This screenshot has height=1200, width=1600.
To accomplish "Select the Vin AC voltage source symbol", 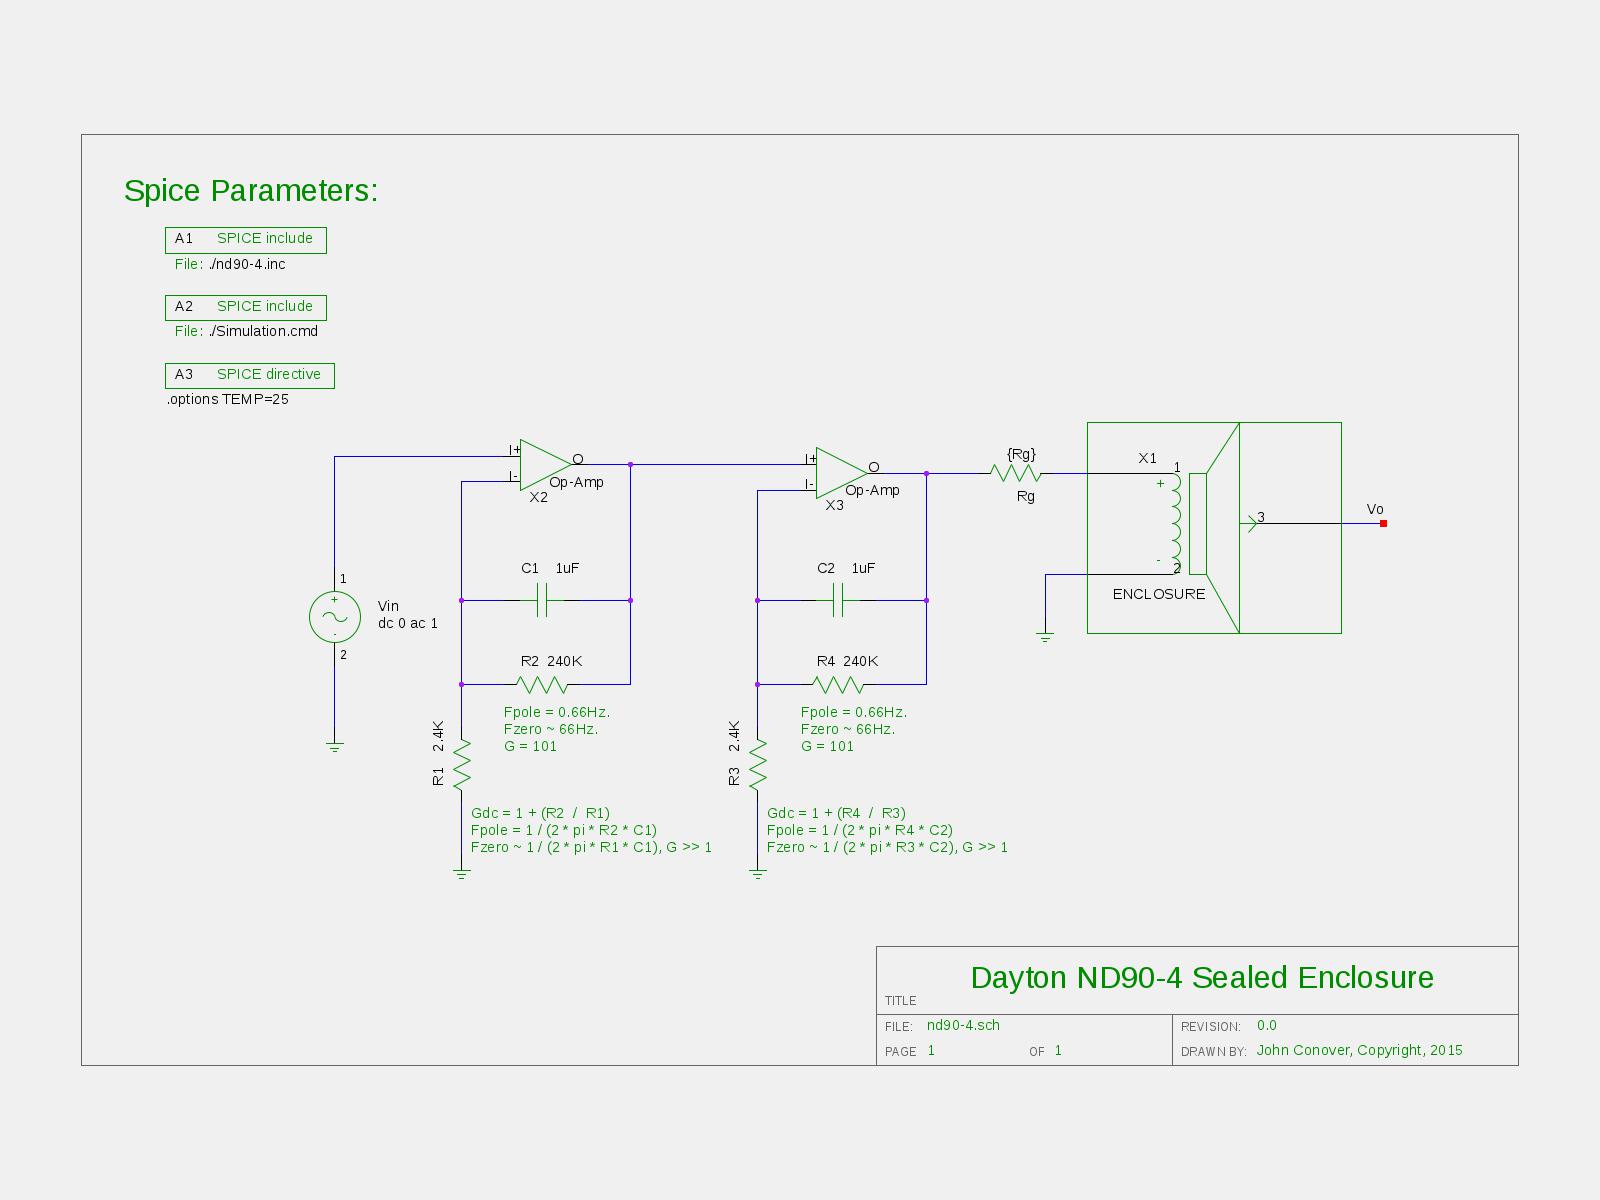I will click(x=334, y=617).
